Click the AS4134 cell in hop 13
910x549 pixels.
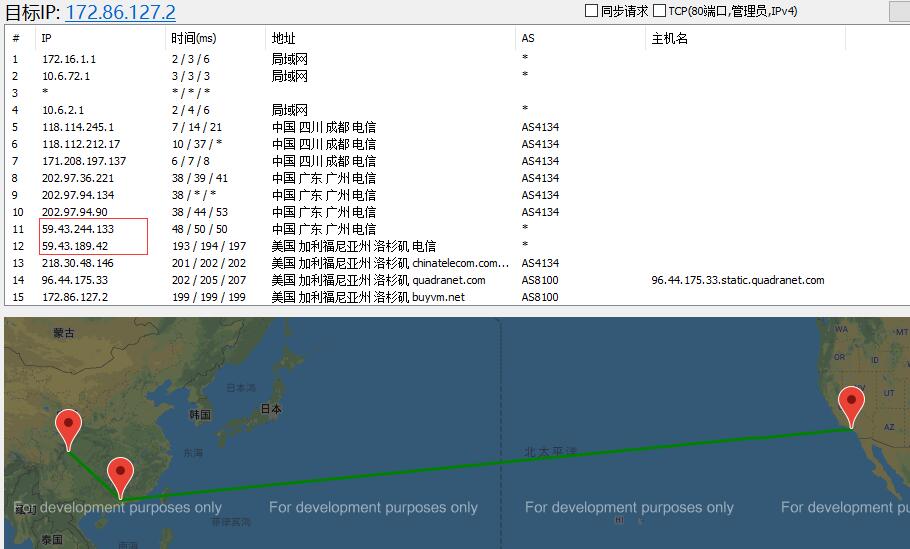tap(540, 263)
